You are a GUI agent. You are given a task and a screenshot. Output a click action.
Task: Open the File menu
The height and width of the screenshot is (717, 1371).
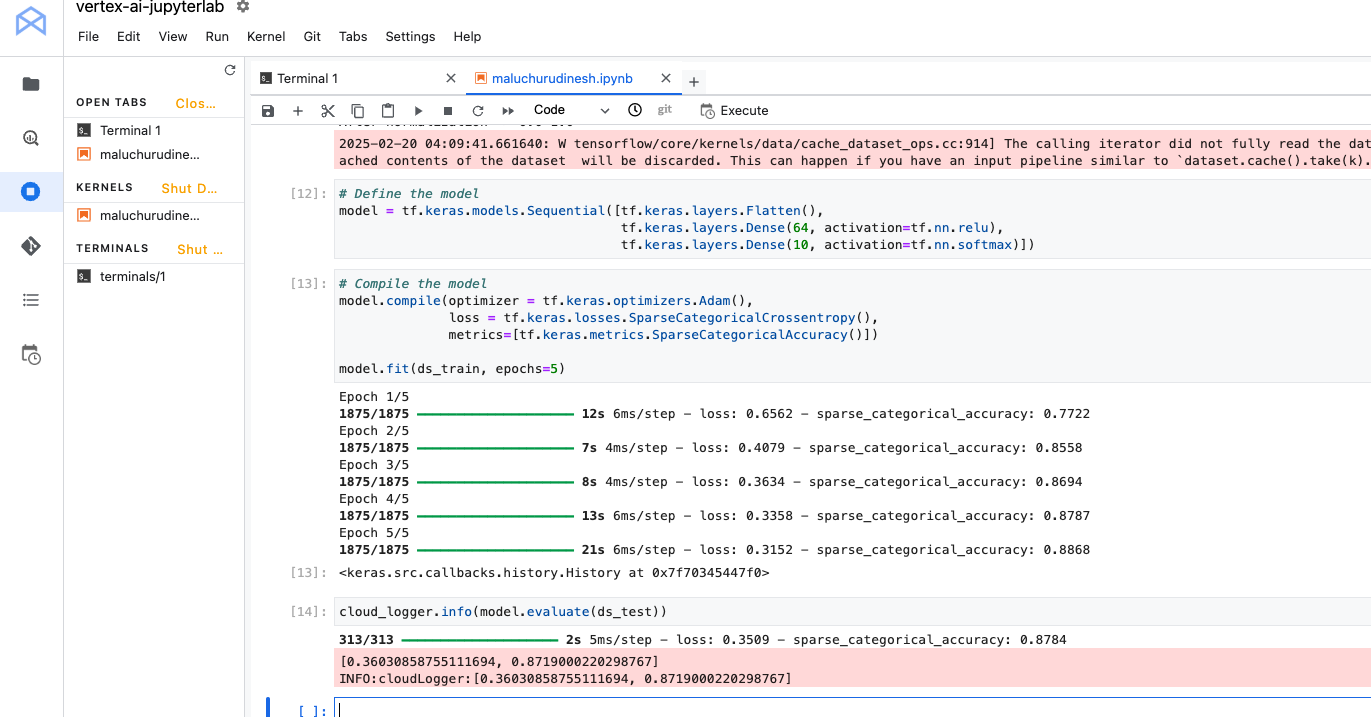pyautogui.click(x=88, y=36)
